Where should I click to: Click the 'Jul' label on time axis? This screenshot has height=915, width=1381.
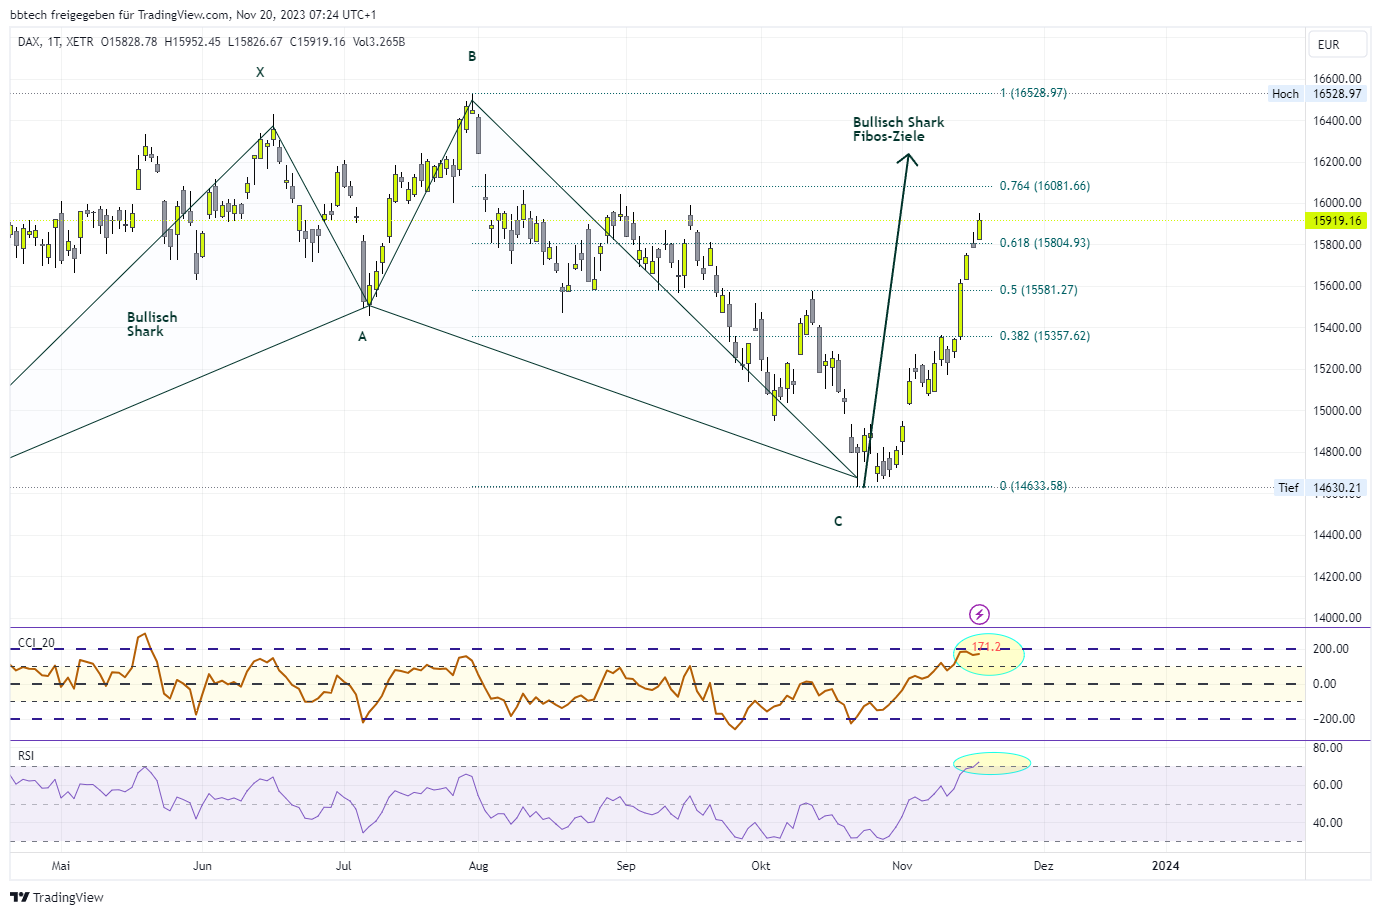point(343,866)
